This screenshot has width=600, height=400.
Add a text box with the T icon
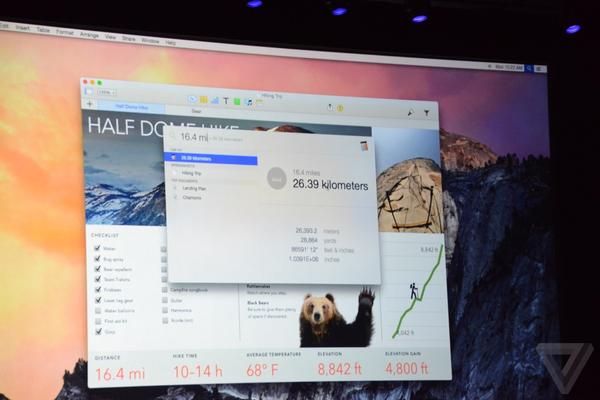pyautogui.click(x=226, y=101)
